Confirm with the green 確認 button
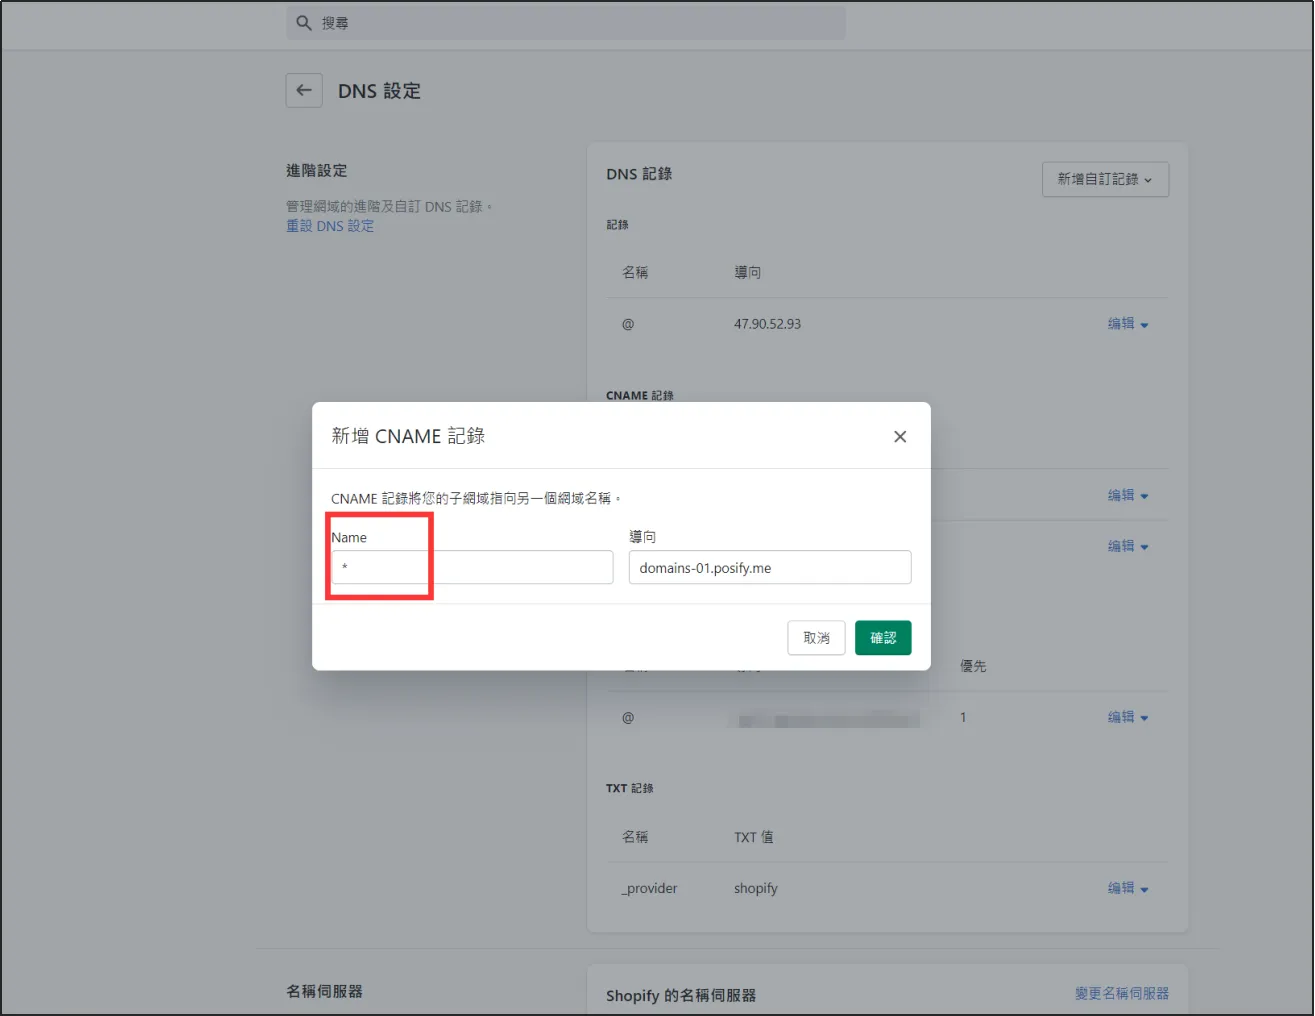Screen dimensions: 1315x1016 [x=882, y=638]
